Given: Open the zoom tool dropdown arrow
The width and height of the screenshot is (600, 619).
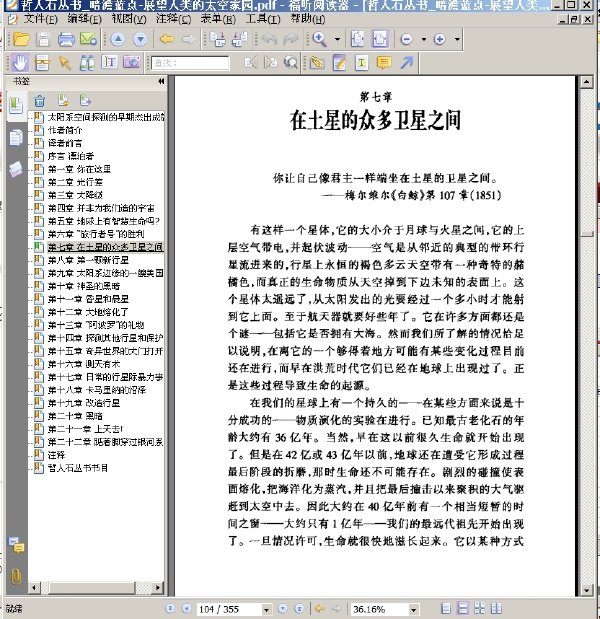Looking at the screenshot, I should tap(338, 39).
